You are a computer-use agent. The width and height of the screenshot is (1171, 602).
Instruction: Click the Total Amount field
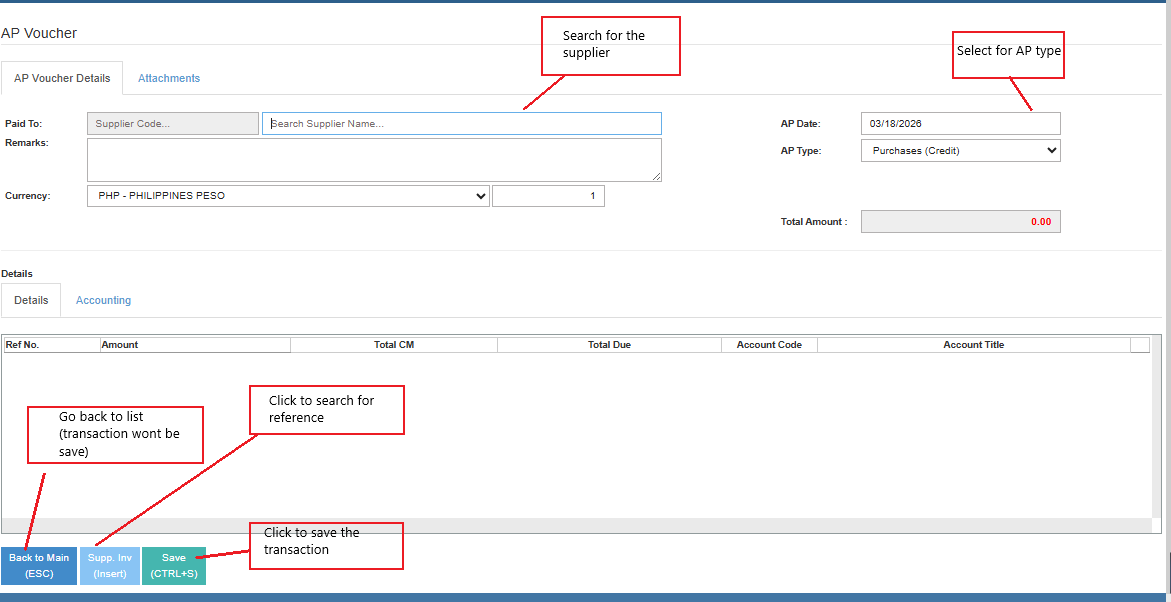click(x=960, y=222)
